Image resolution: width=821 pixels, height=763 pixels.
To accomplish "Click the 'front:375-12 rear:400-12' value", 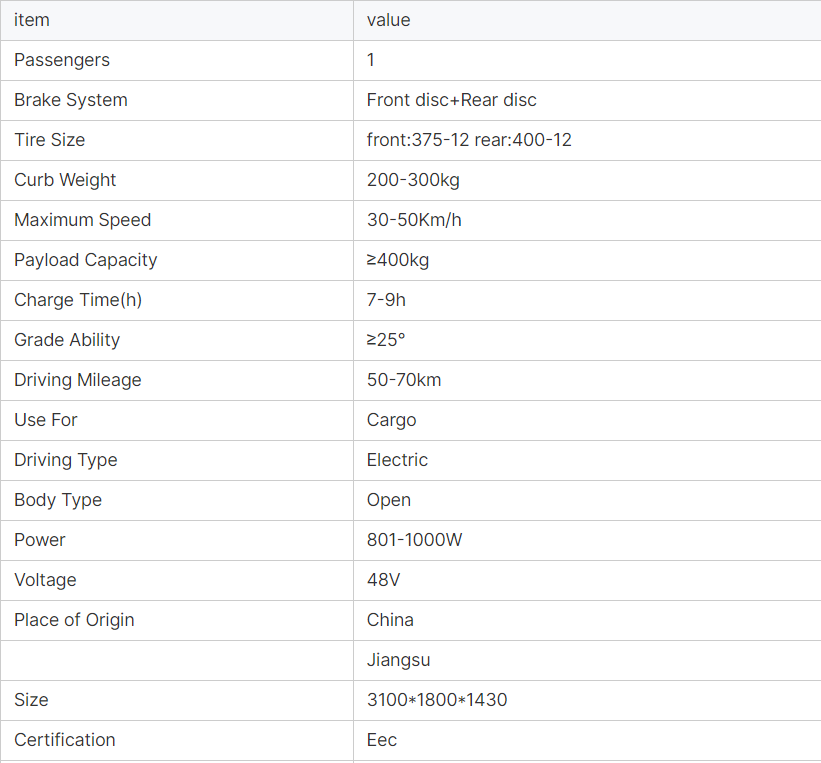I will pos(469,140).
